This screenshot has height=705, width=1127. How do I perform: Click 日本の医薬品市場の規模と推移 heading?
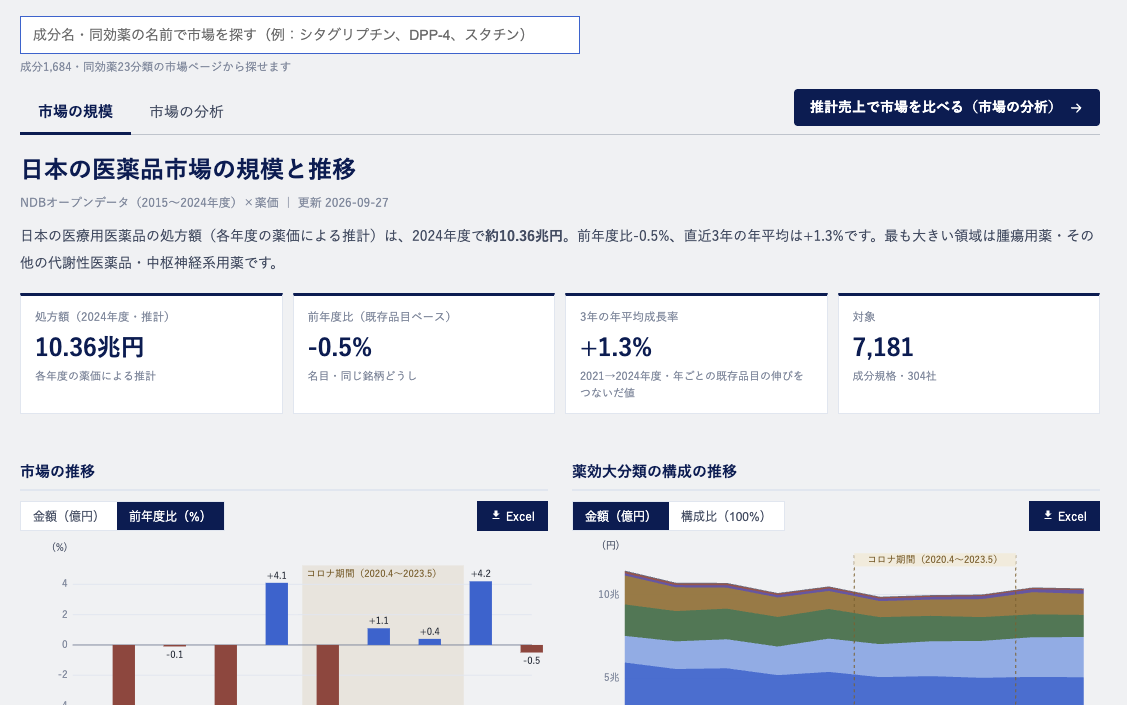188,170
